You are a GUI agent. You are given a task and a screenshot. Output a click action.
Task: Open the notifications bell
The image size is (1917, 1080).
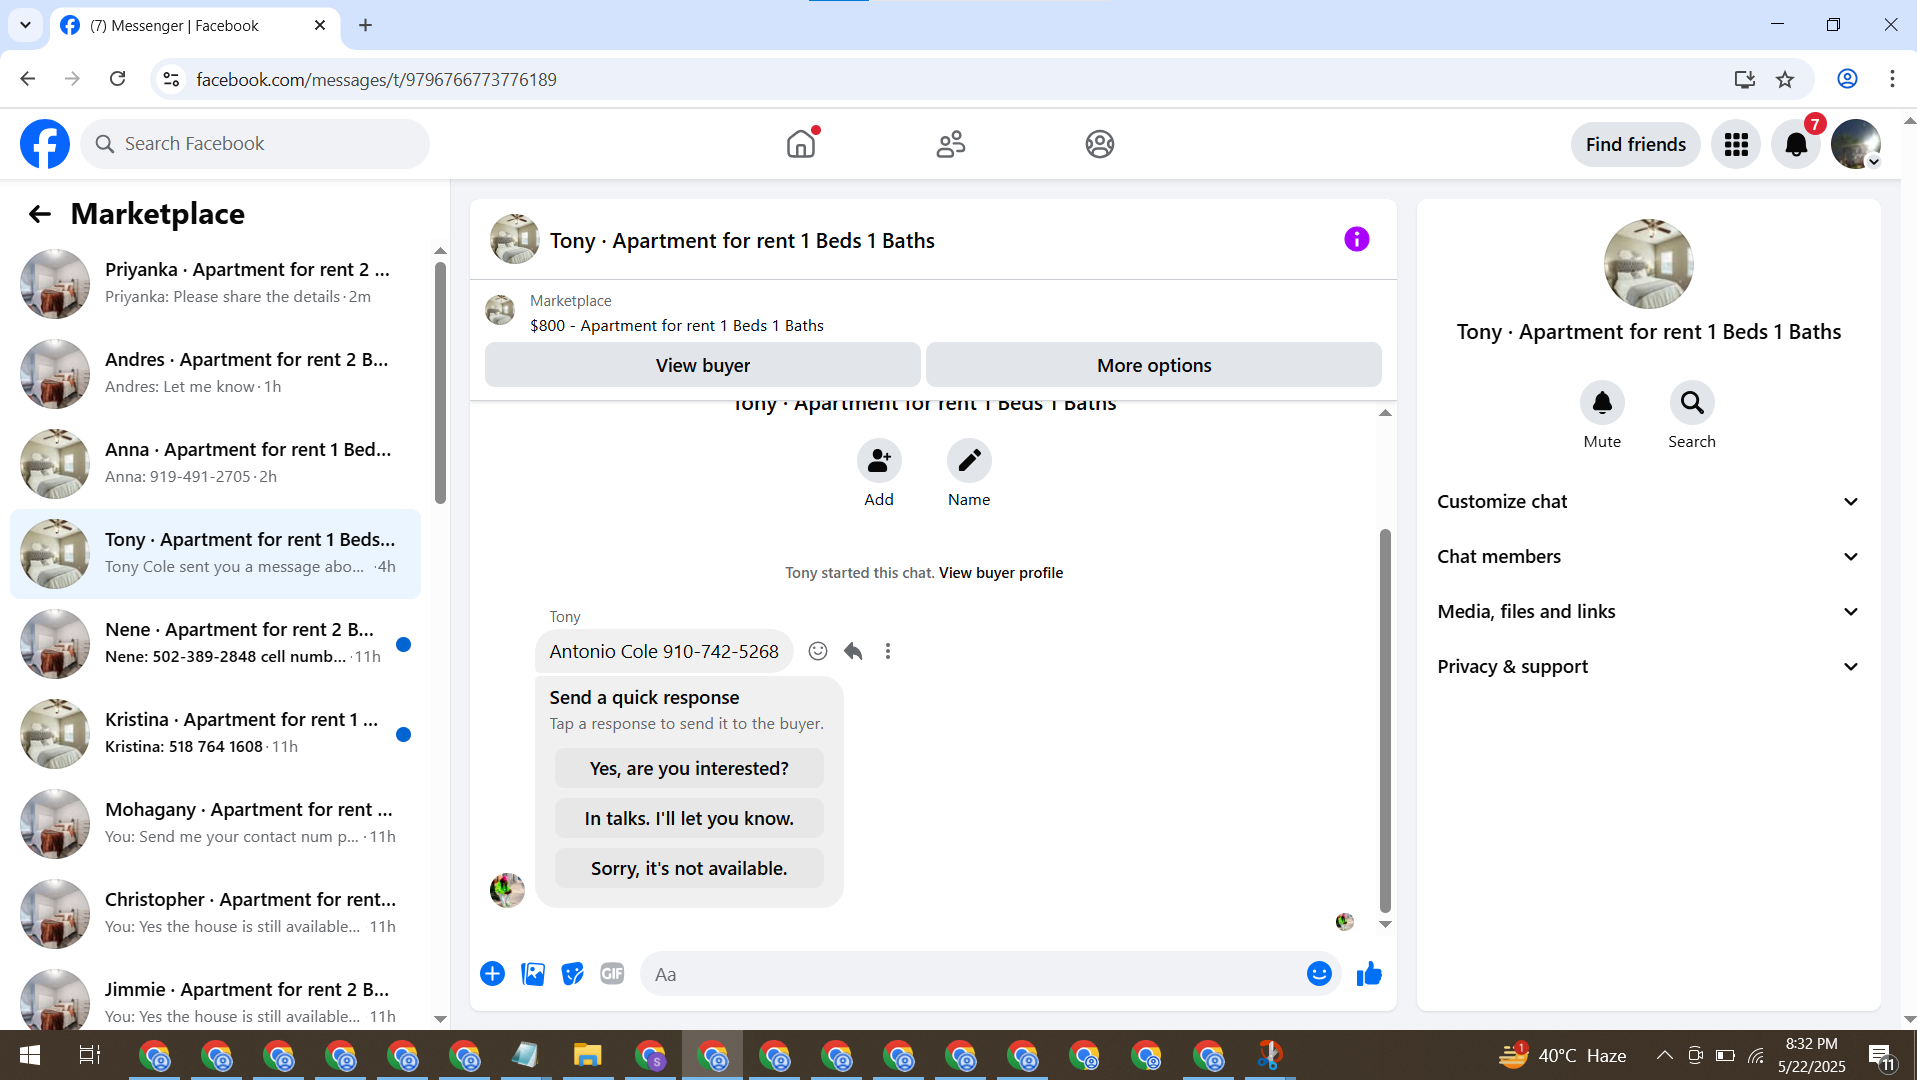(1796, 144)
